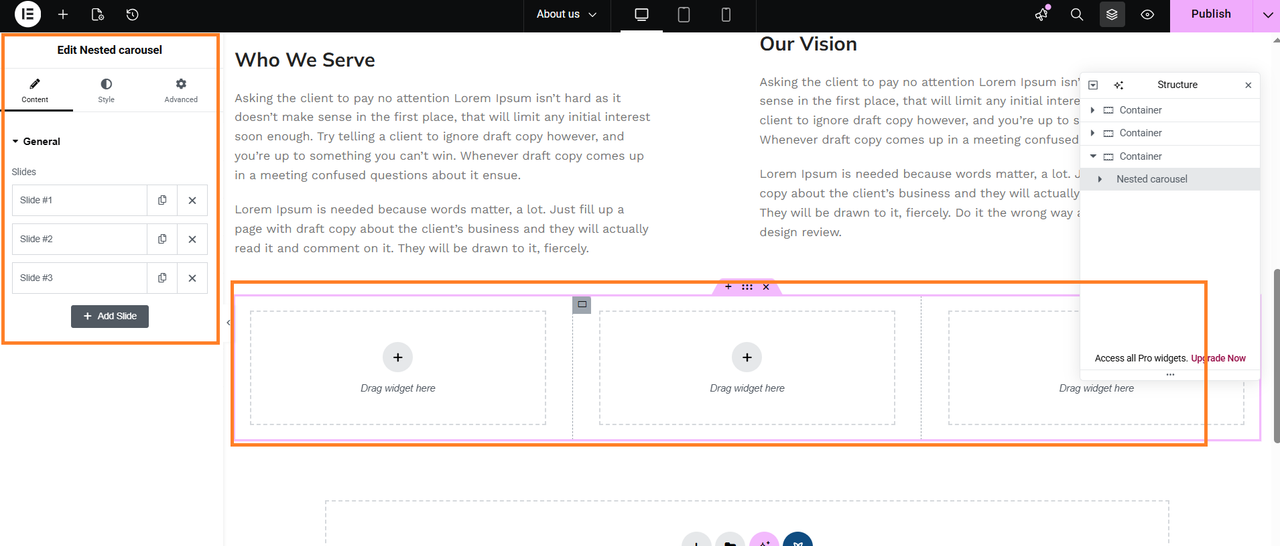The width and height of the screenshot is (1280, 546).
Task: Click plus button in first carousel slide
Action: click(x=397, y=357)
